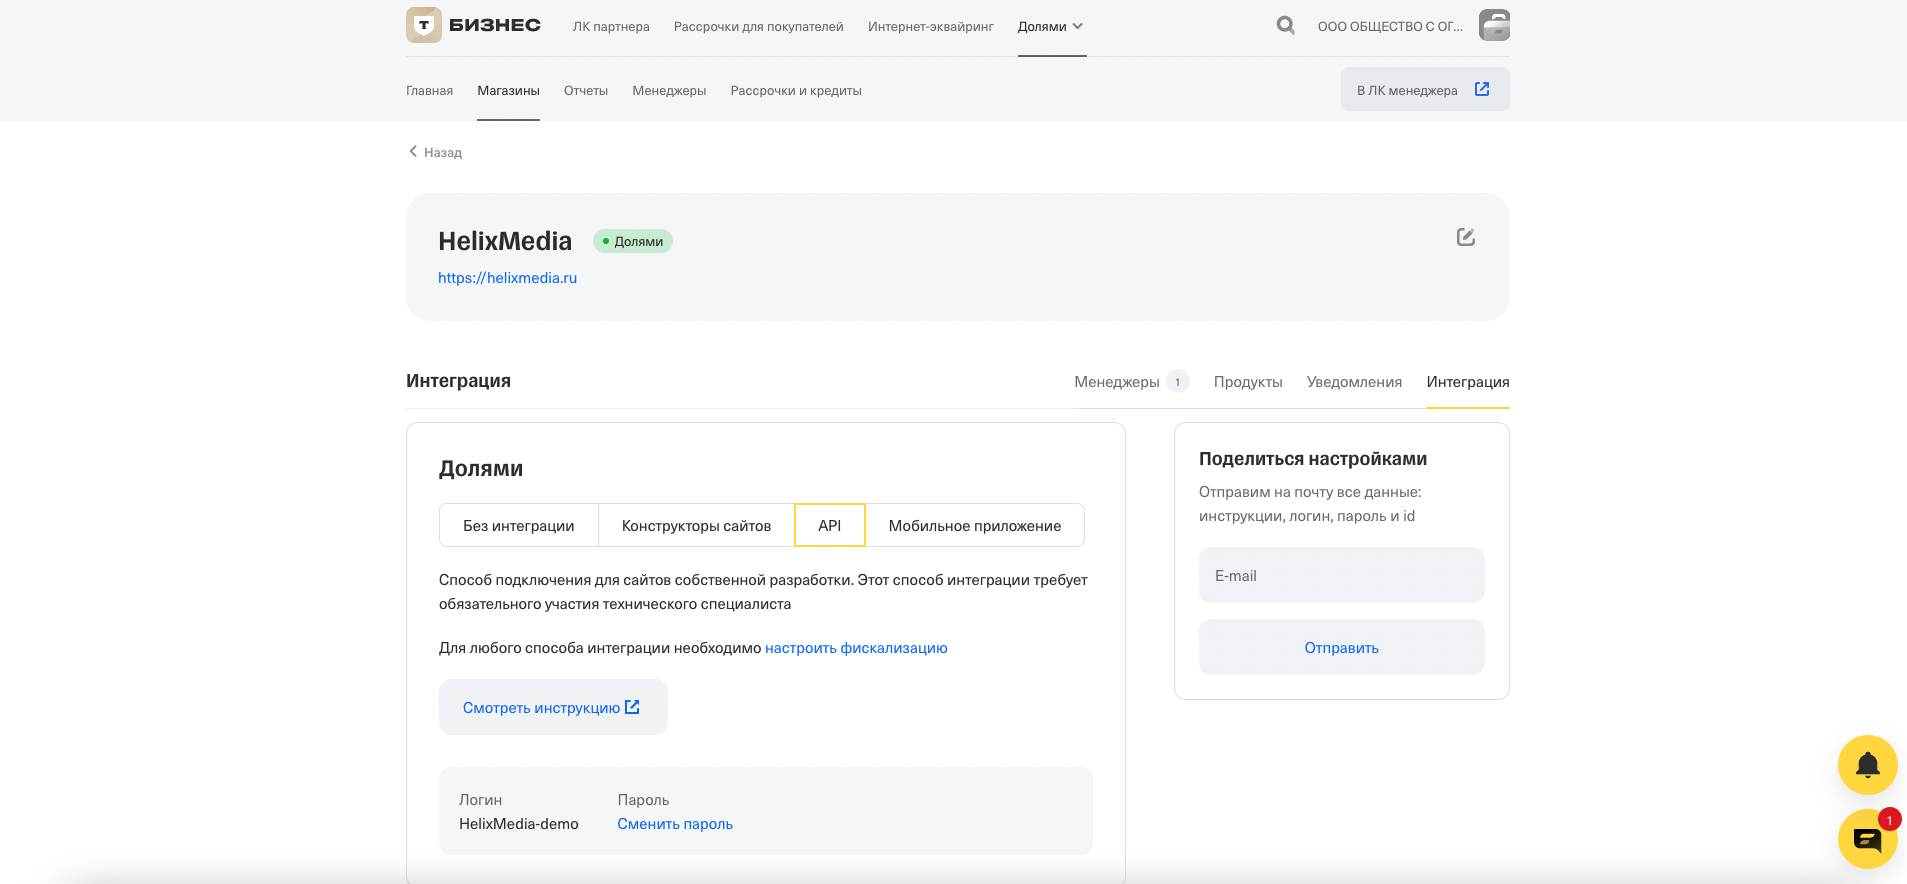The width and height of the screenshot is (1907, 884).
Task: Open the top Менеджеры navigation tab
Action: coord(669,91)
